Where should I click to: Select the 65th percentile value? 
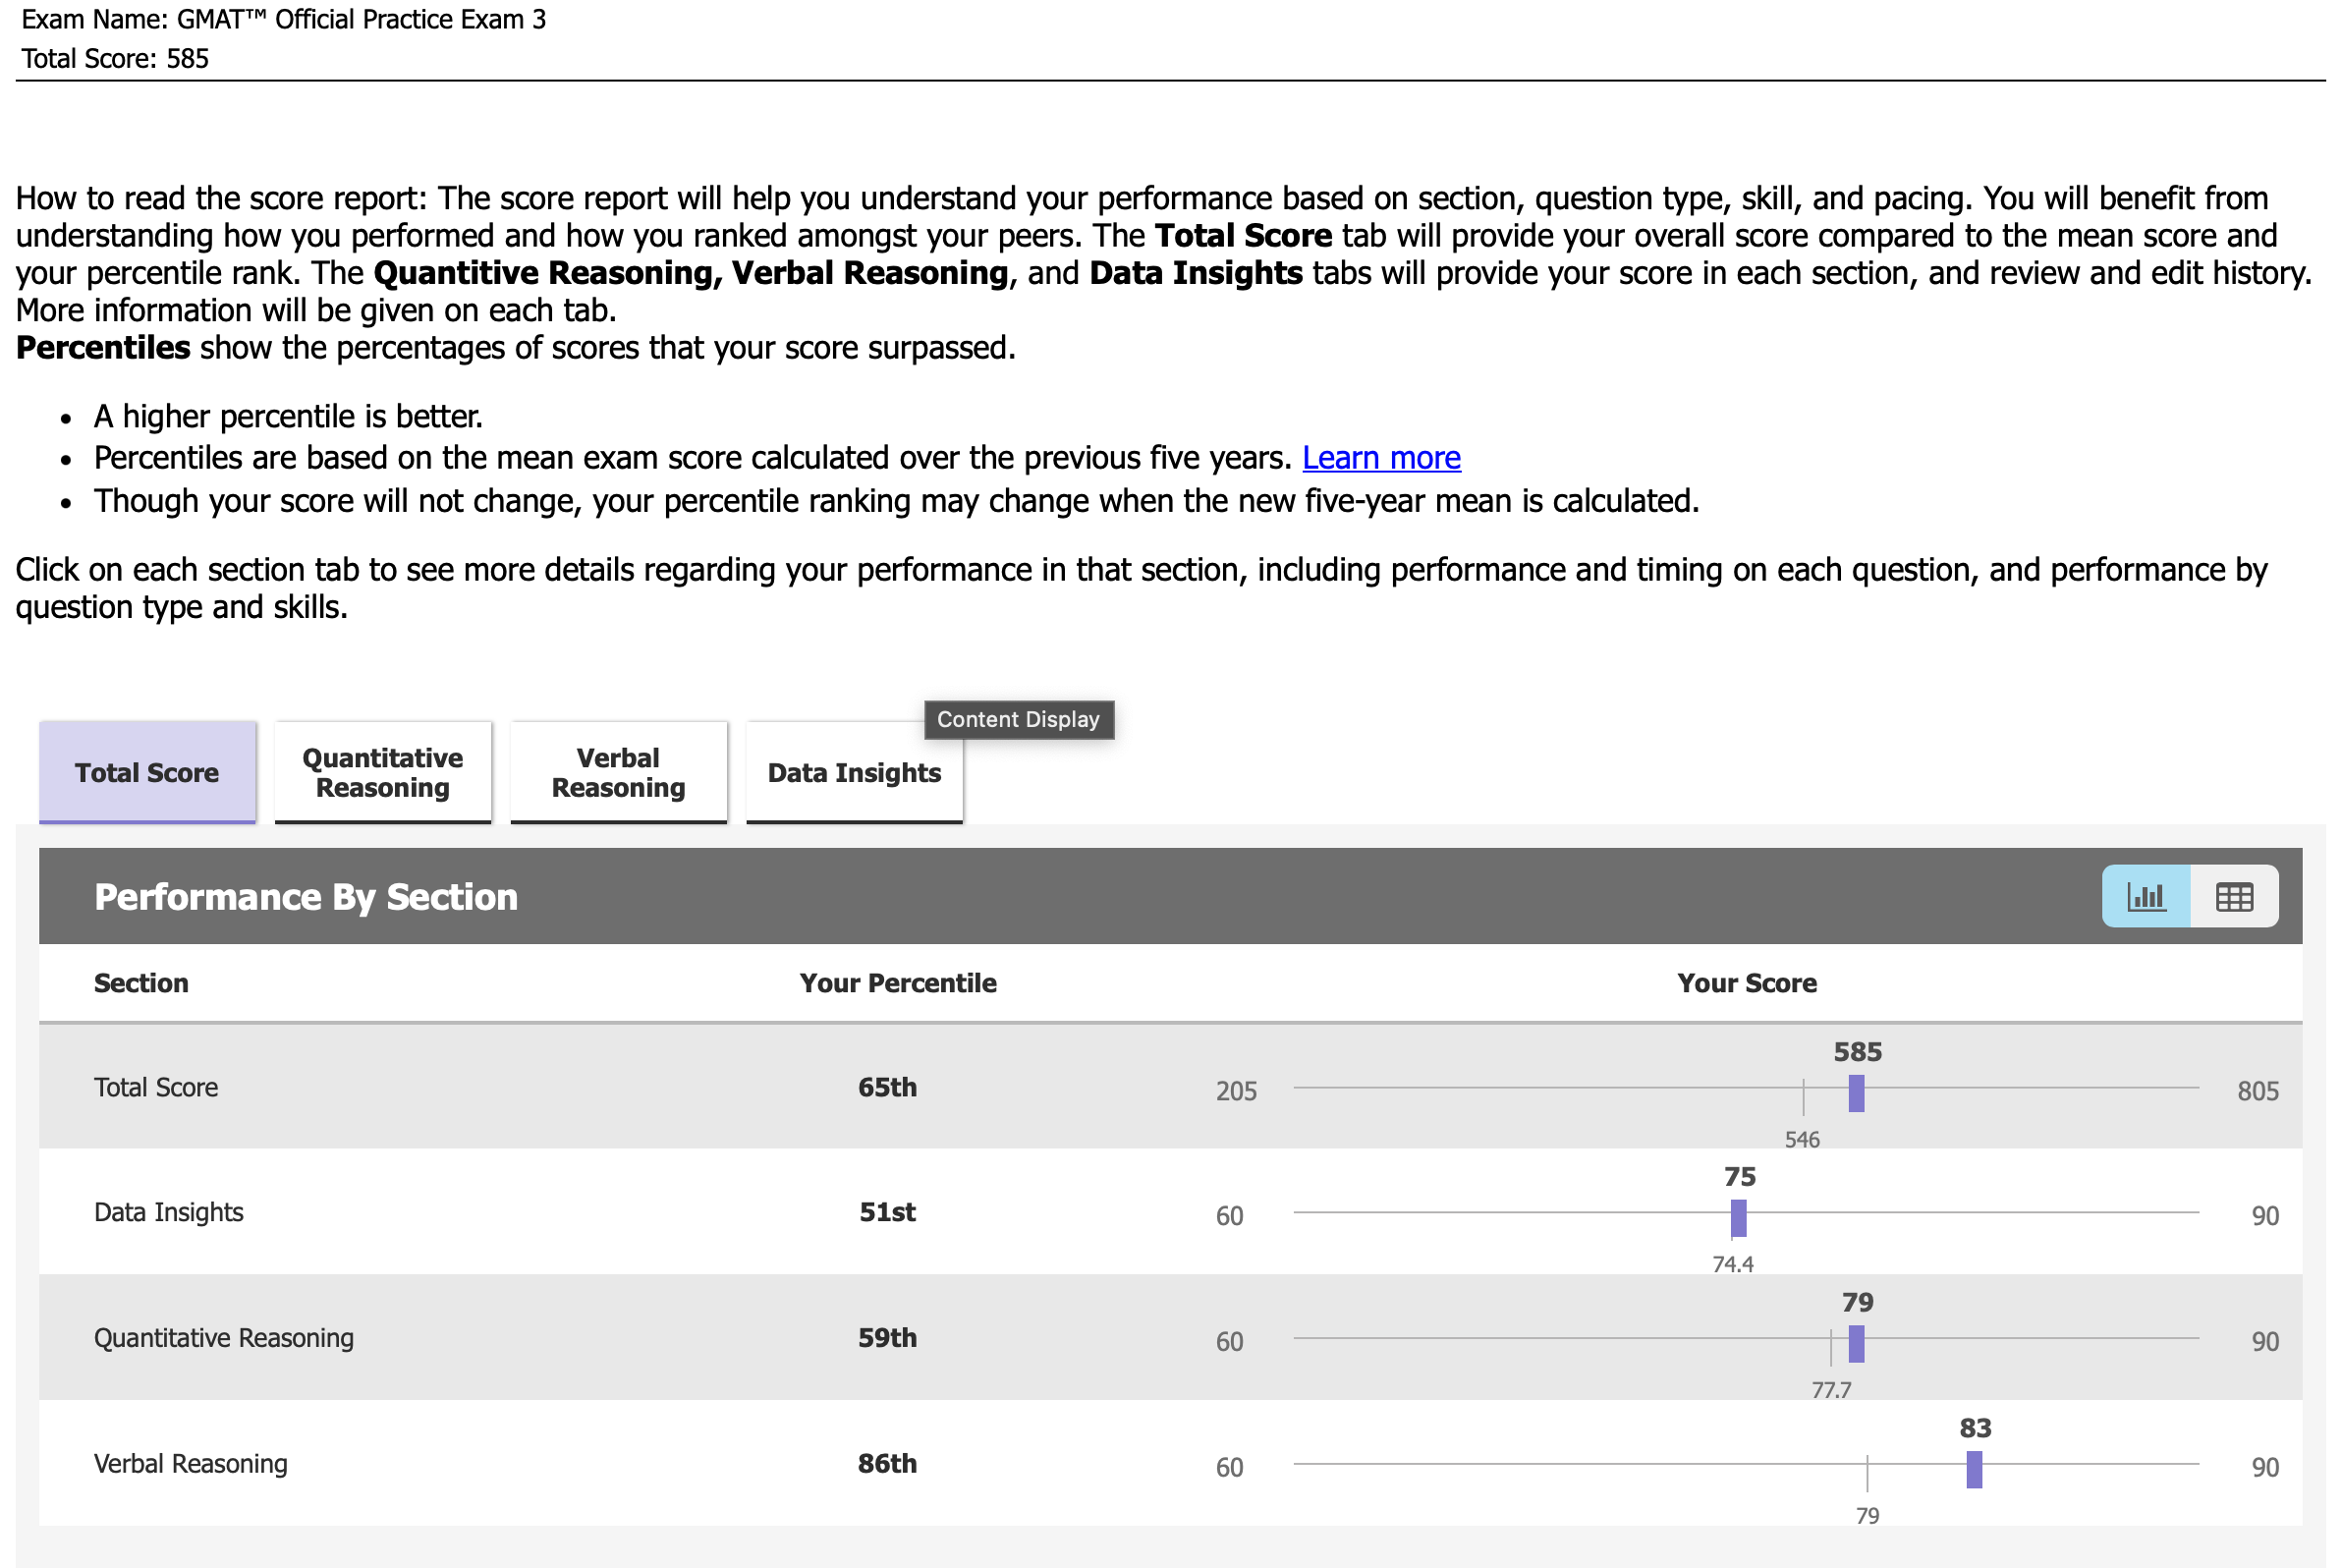(887, 1087)
